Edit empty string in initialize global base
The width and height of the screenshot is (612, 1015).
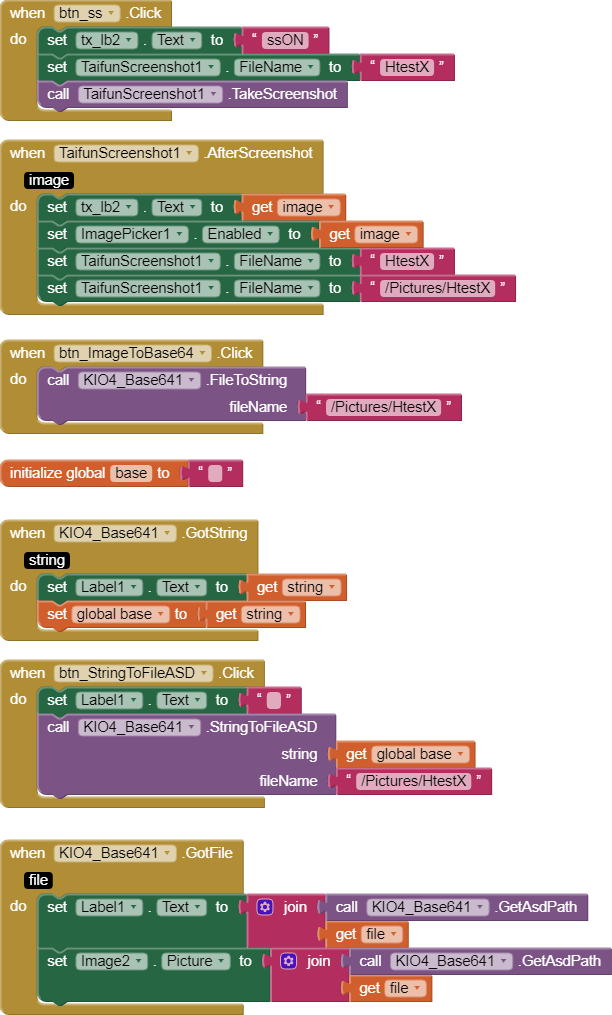pos(215,474)
